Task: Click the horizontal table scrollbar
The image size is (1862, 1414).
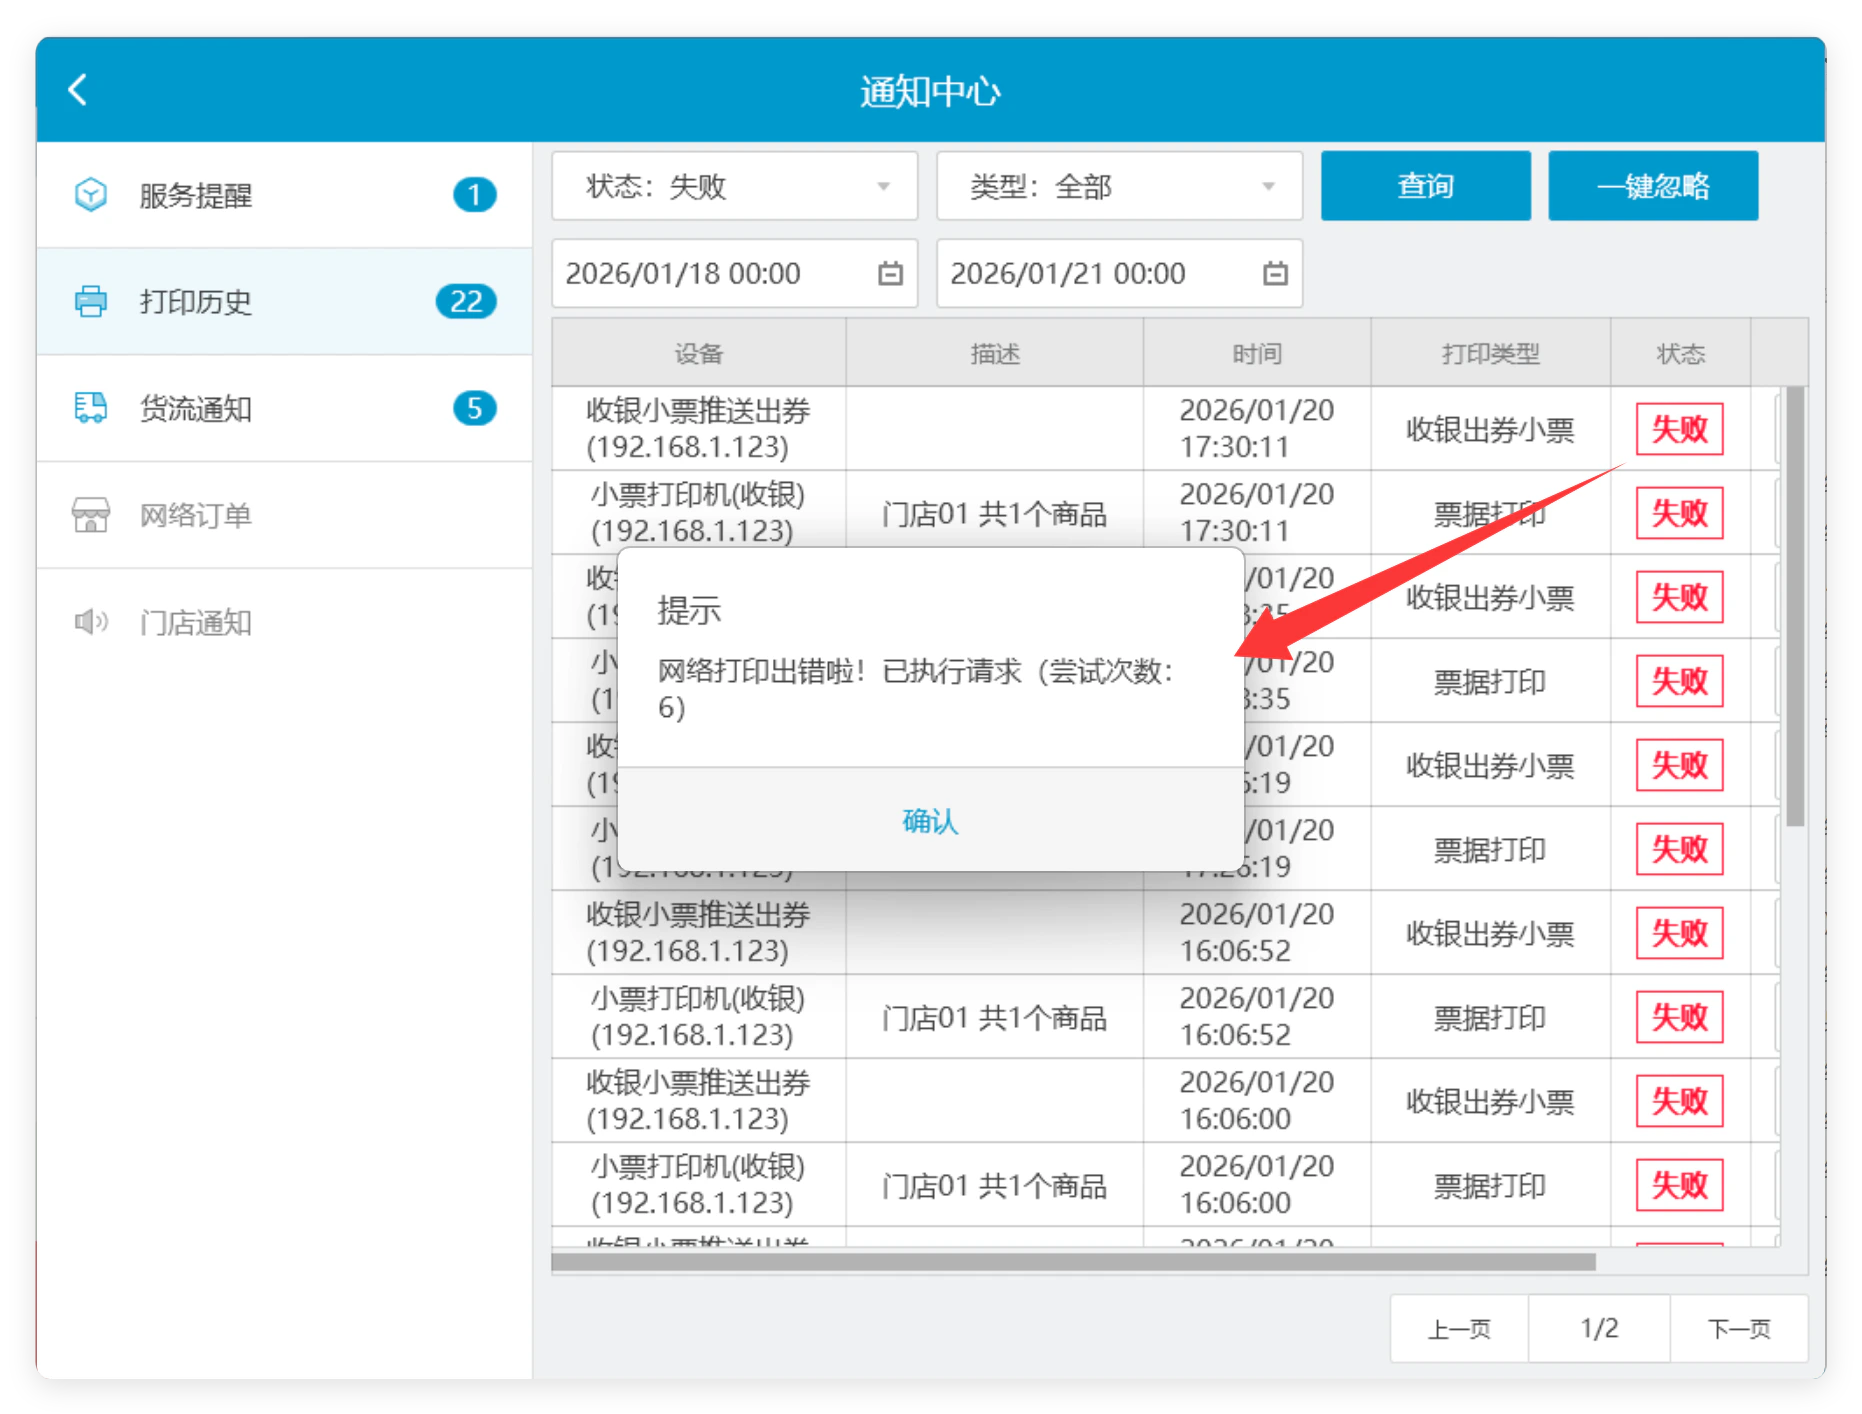Action: [1074, 1262]
